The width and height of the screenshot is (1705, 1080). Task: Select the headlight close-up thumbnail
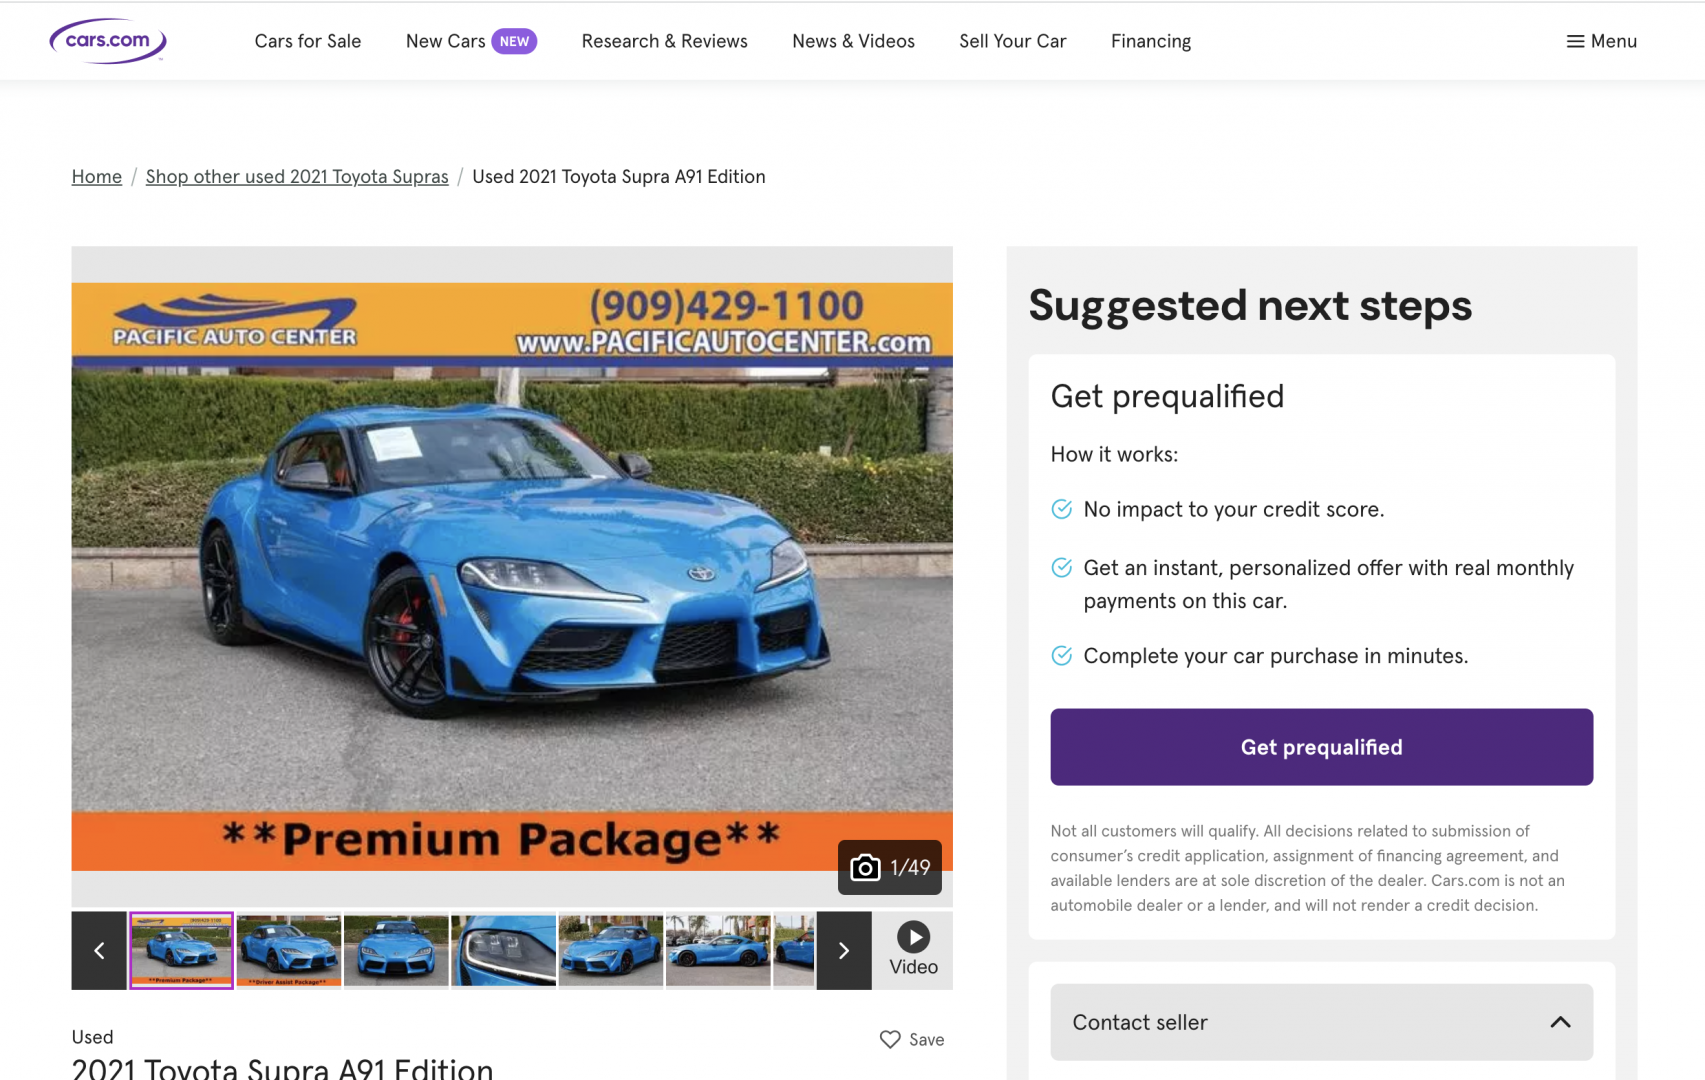click(503, 950)
